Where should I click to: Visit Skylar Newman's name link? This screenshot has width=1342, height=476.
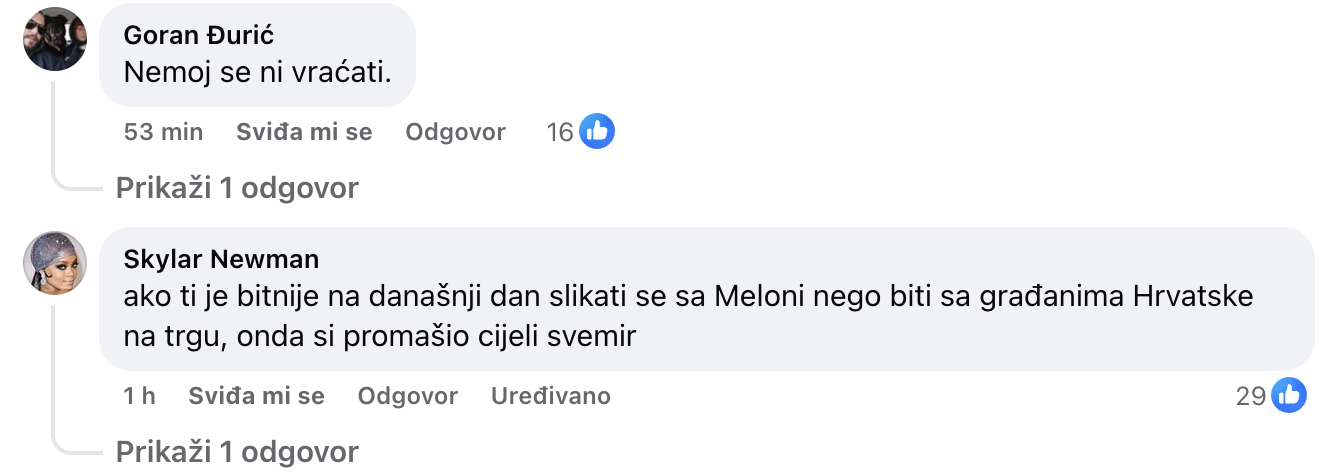(221, 259)
